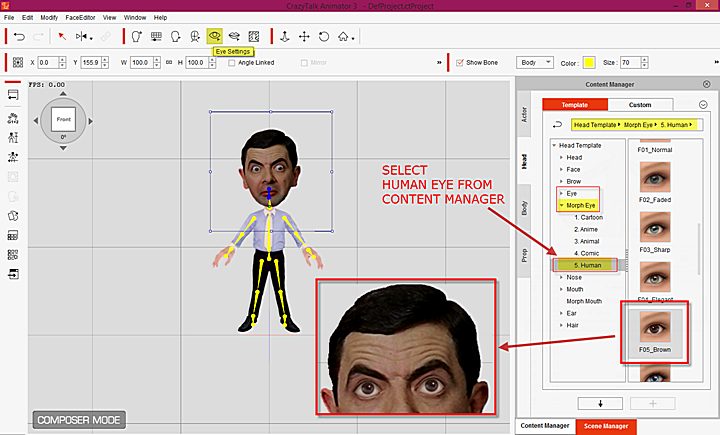Click the Back to Stage icon in left sidebar
The height and width of the screenshot is (435, 720).
13,95
